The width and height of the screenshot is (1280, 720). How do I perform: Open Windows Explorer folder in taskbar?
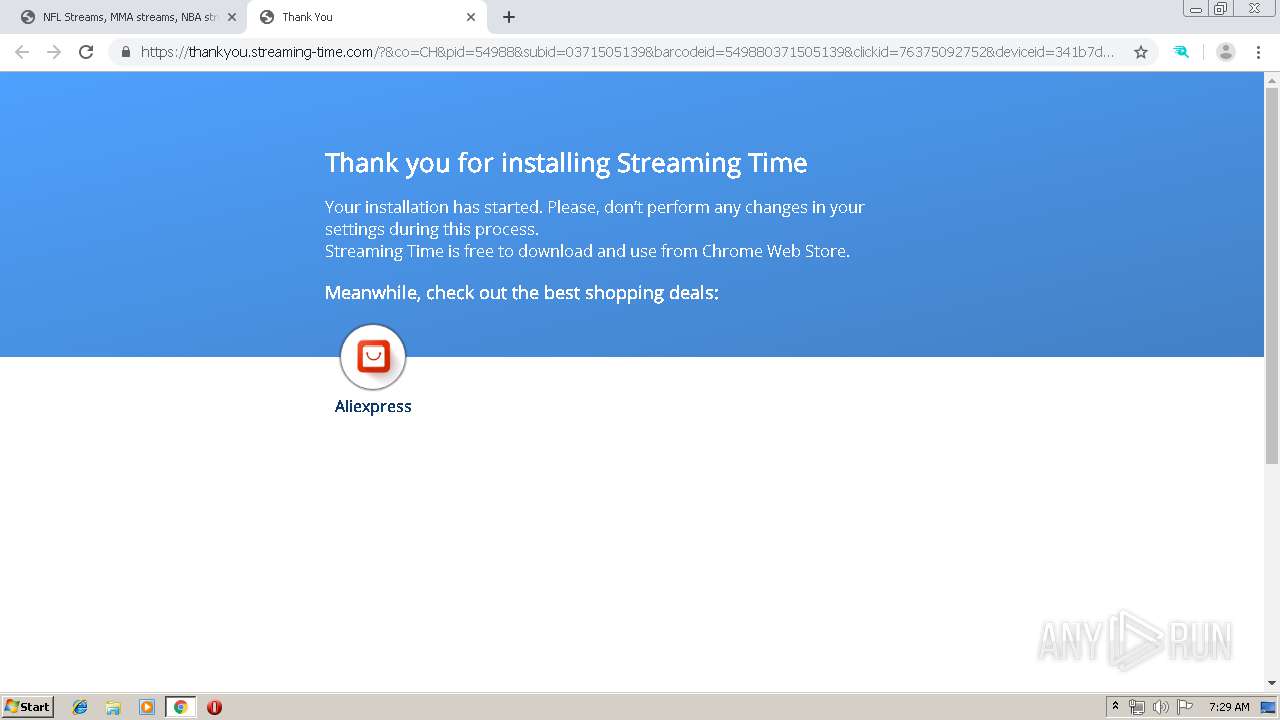tap(113, 707)
